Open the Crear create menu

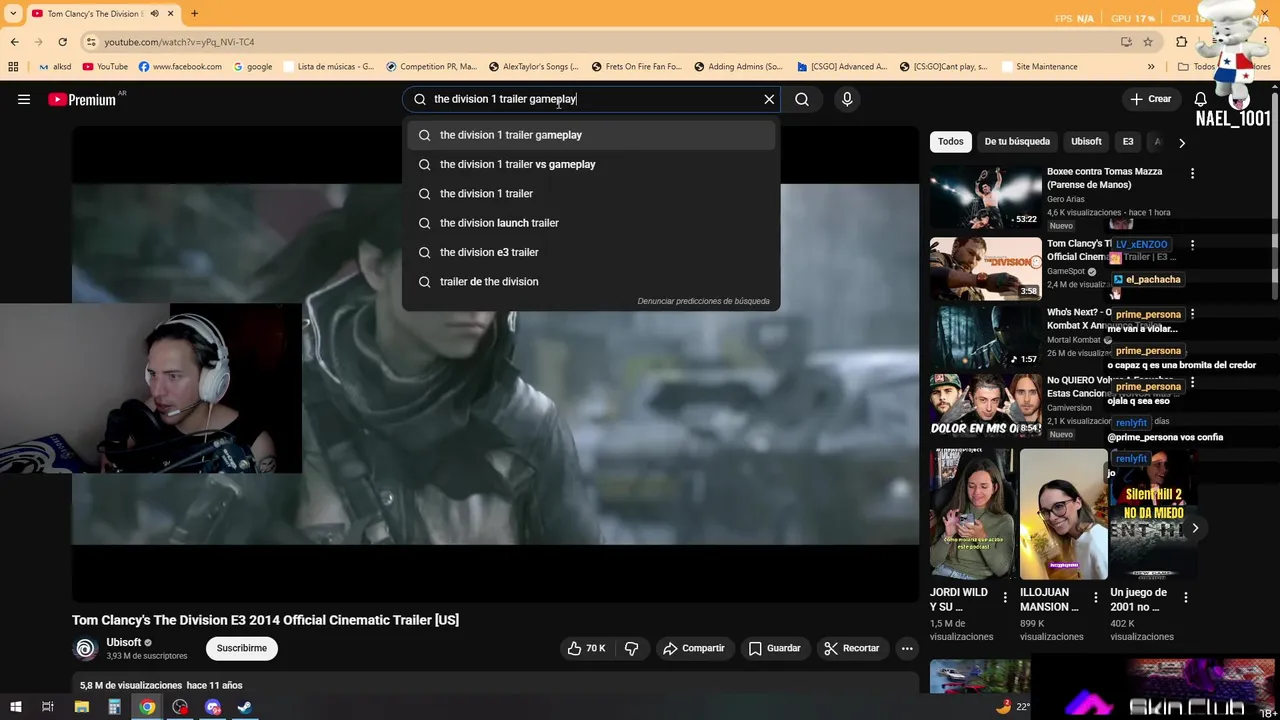click(1150, 99)
